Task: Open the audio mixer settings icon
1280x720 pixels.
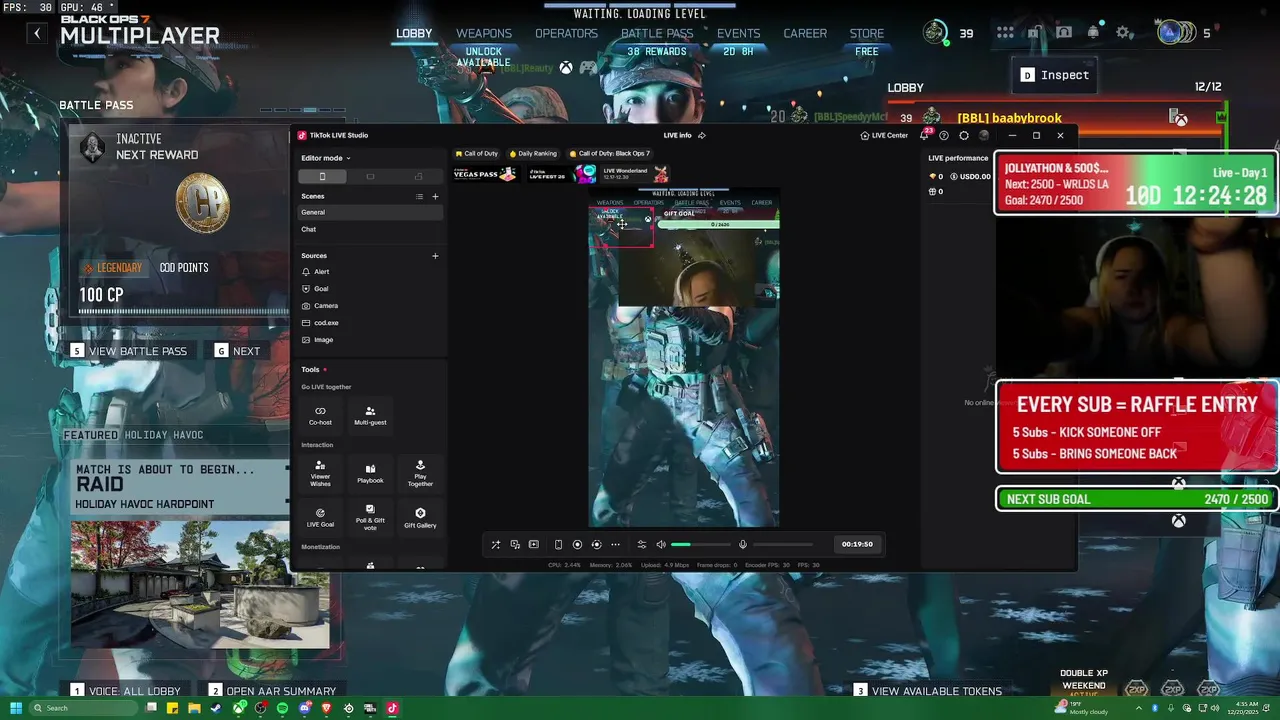Action: (x=642, y=545)
